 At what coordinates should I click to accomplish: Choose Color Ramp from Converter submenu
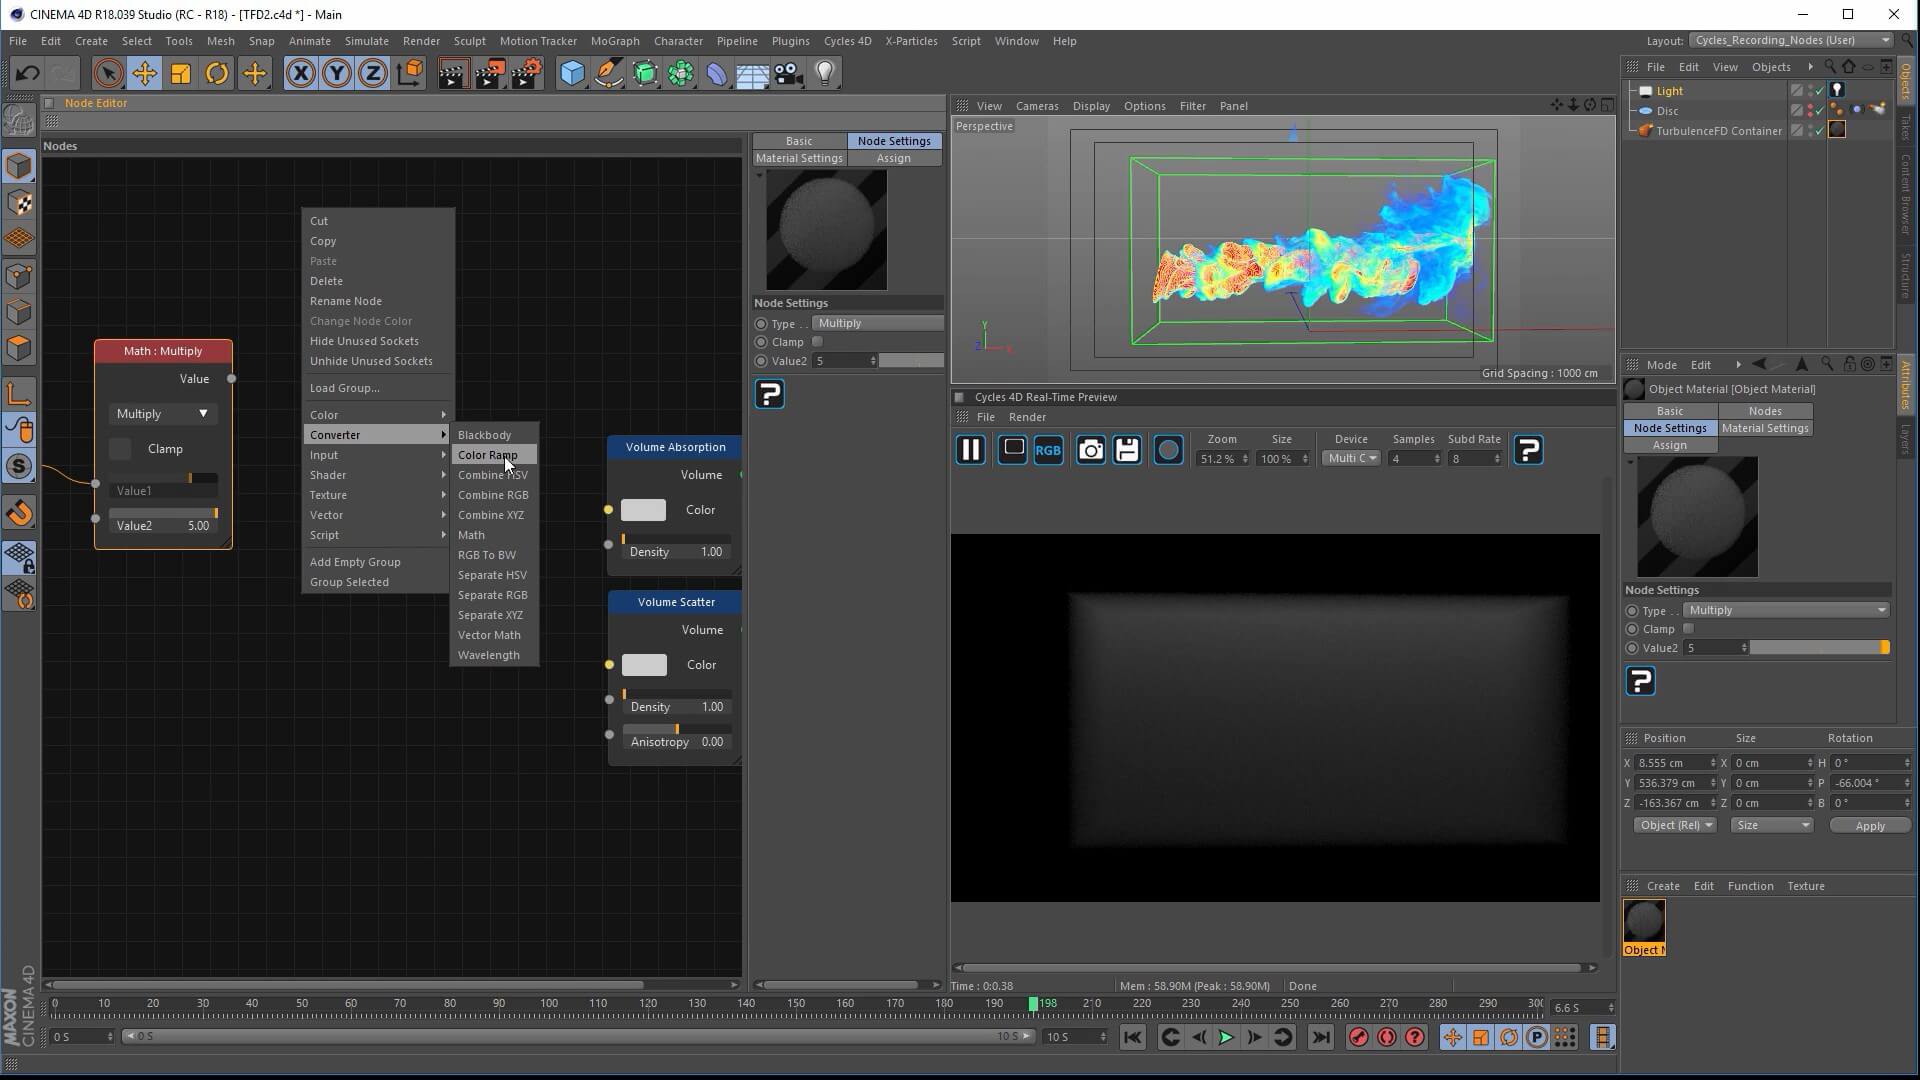click(x=488, y=455)
